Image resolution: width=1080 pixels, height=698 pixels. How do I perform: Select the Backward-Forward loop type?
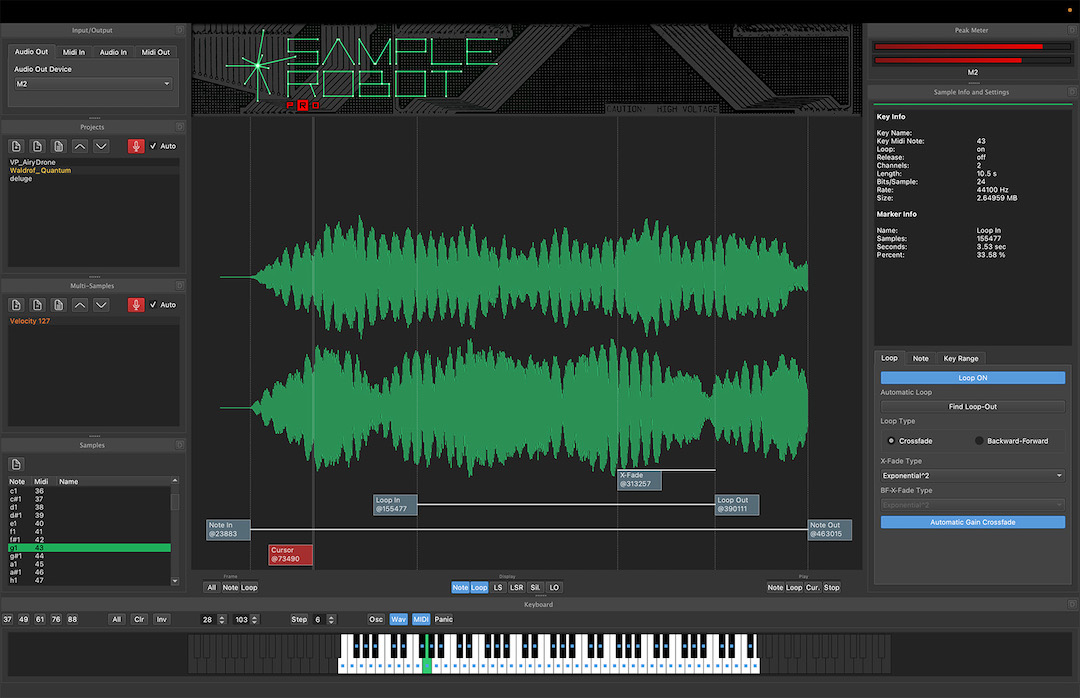(x=980, y=441)
